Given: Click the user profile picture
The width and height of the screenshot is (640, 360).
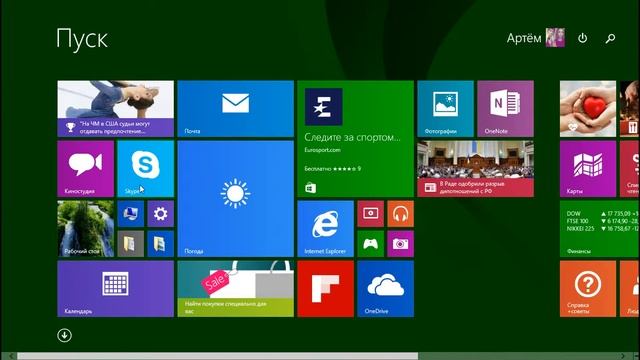Looking at the screenshot, I should tap(556, 38).
